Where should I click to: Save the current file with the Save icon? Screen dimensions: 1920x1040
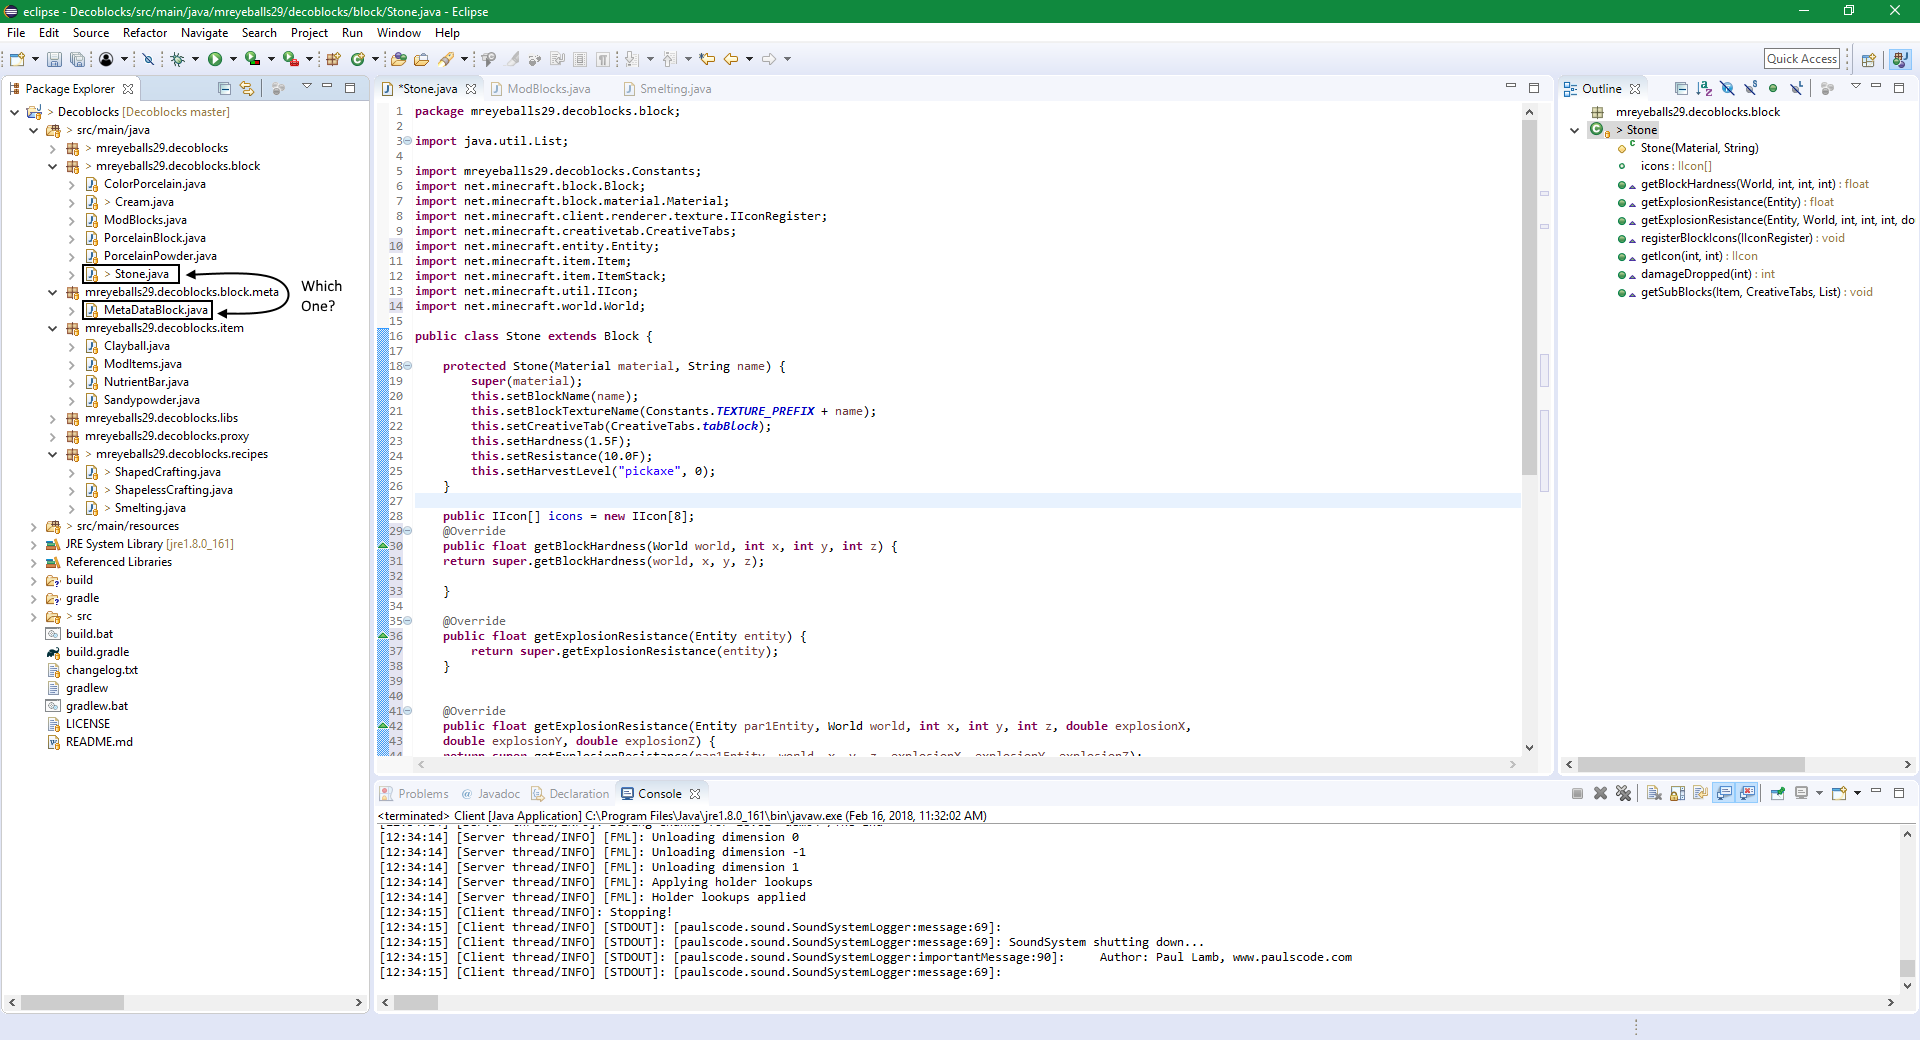coord(54,60)
